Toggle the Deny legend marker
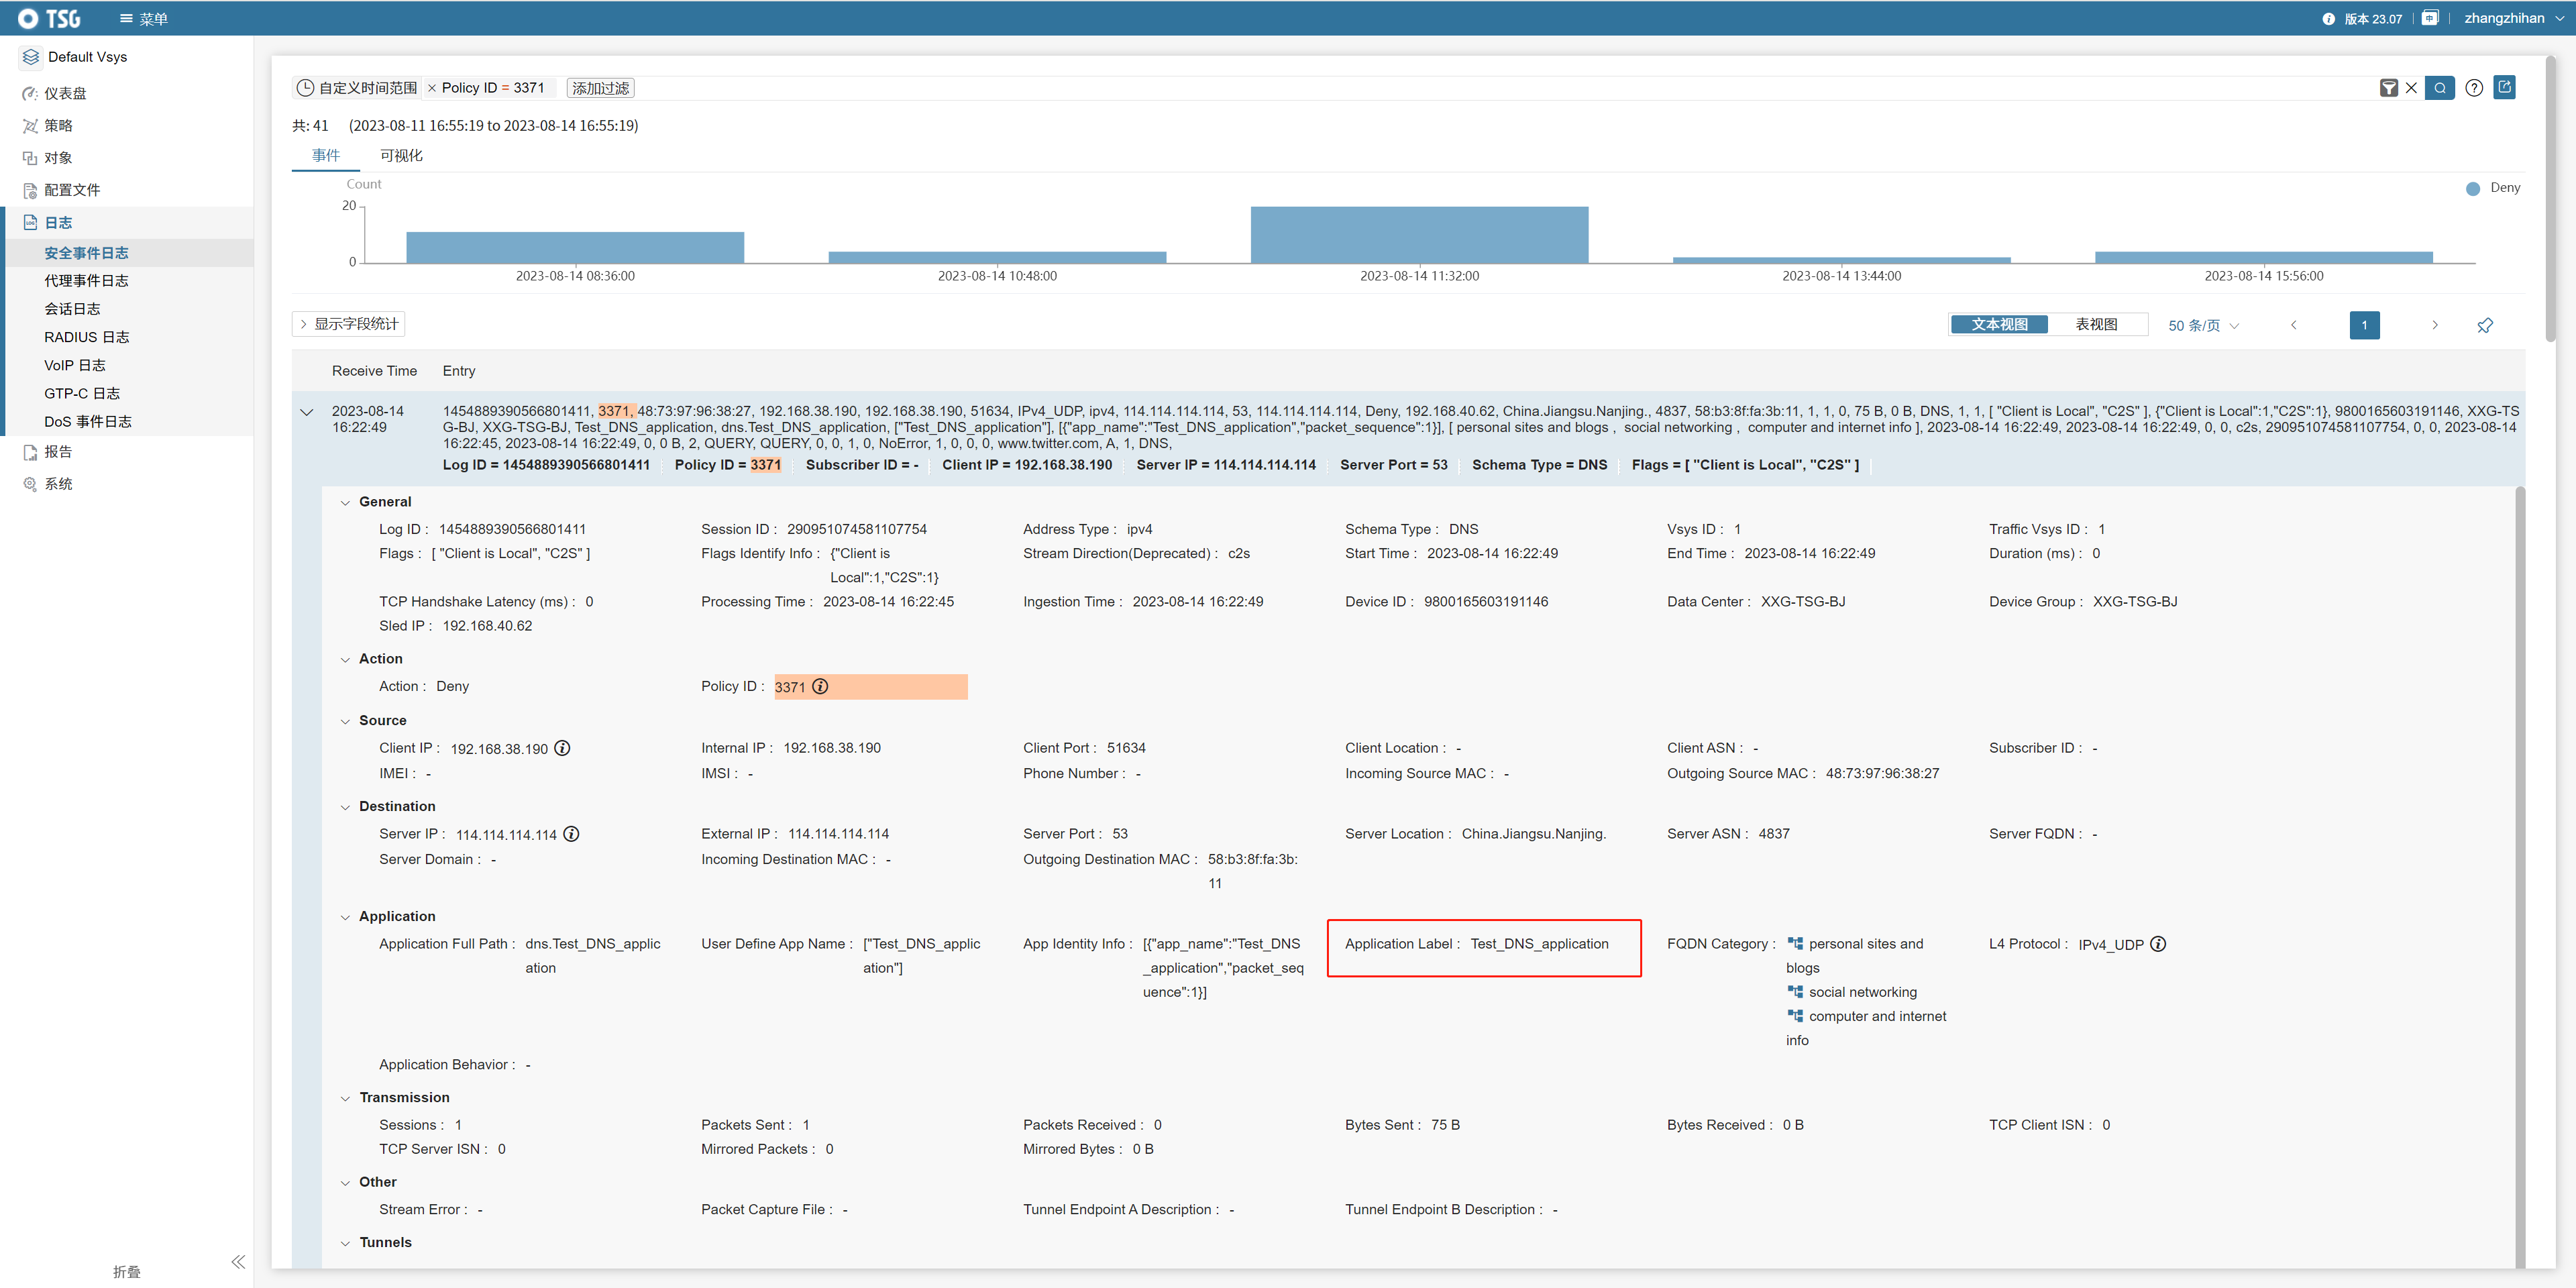 pos(2472,188)
